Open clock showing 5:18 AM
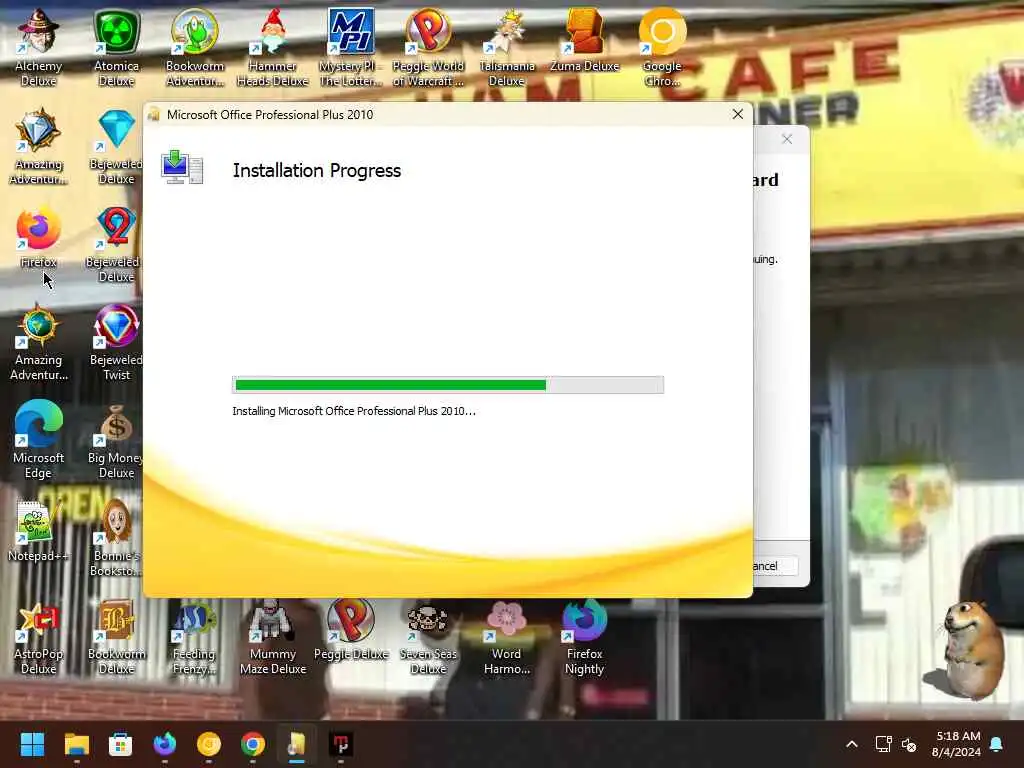The image size is (1024, 768). coord(957,744)
